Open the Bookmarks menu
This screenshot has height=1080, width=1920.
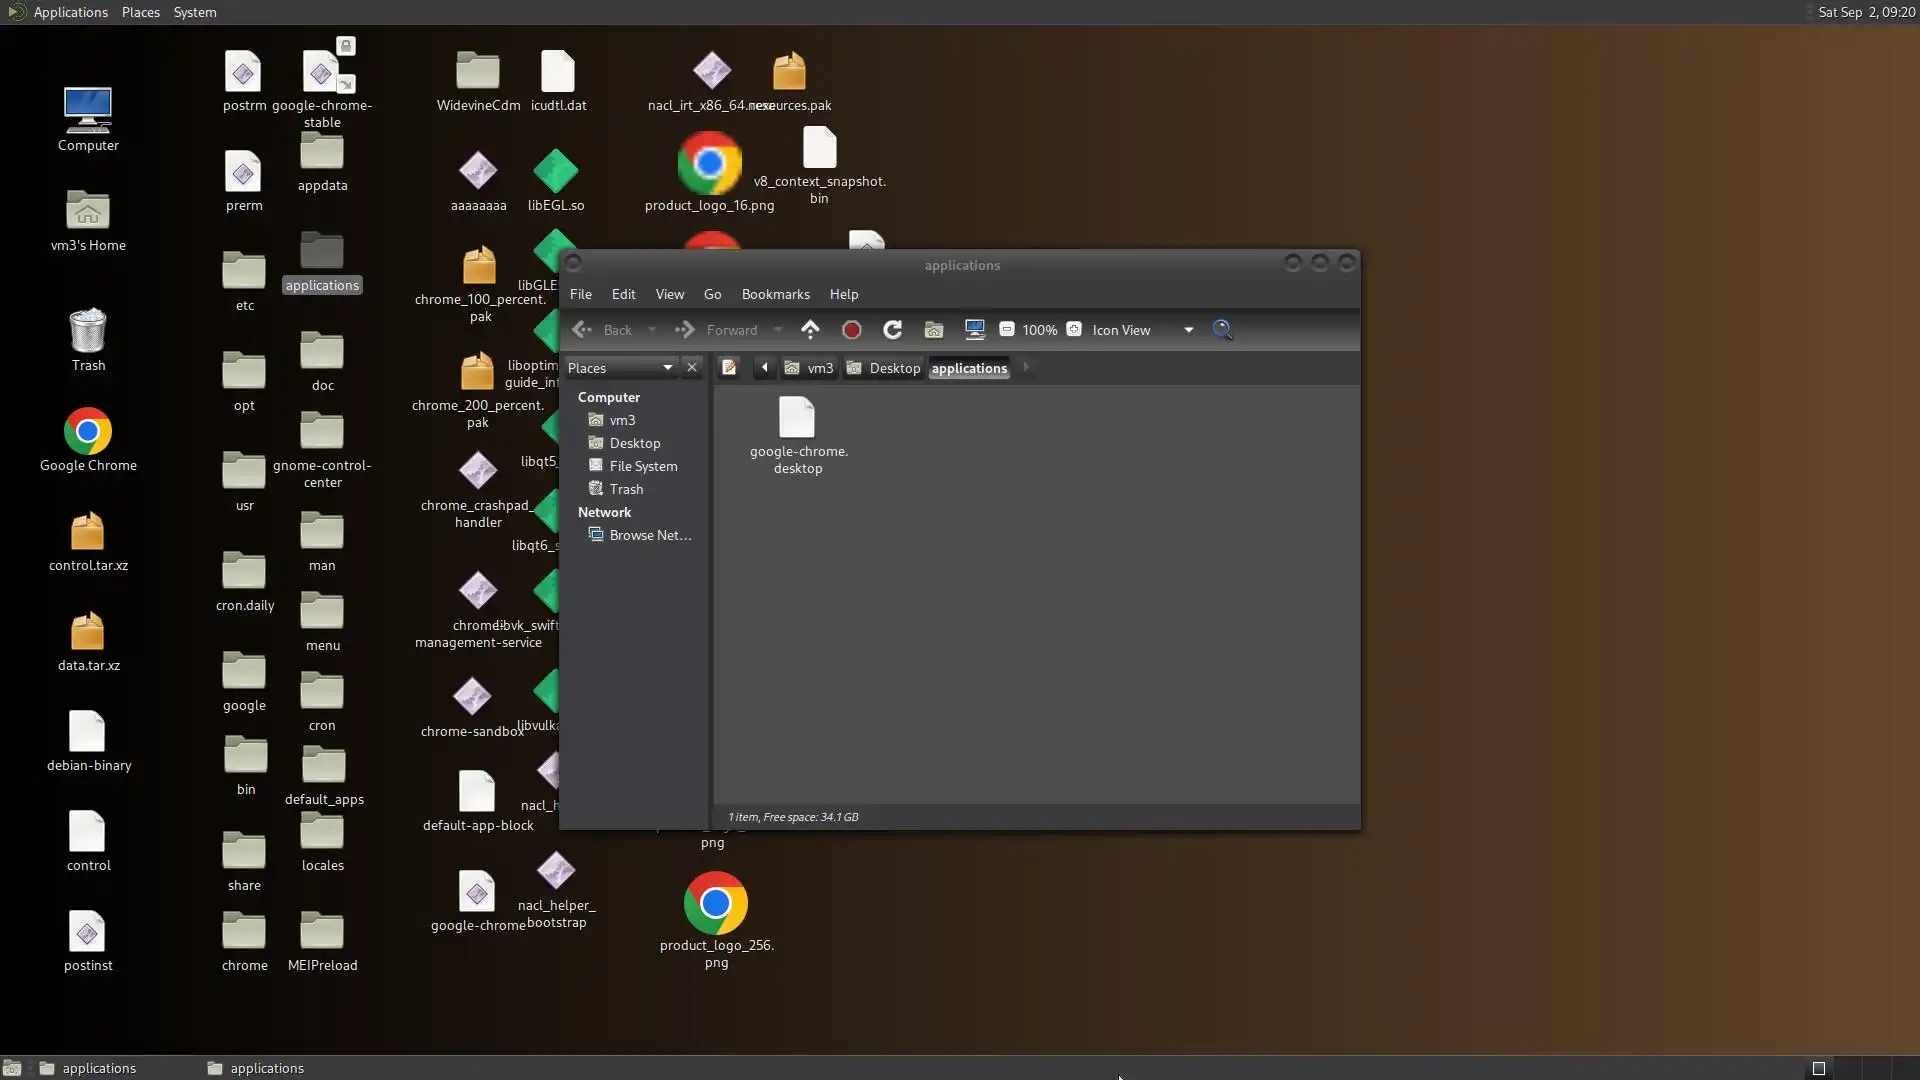[x=775, y=294]
